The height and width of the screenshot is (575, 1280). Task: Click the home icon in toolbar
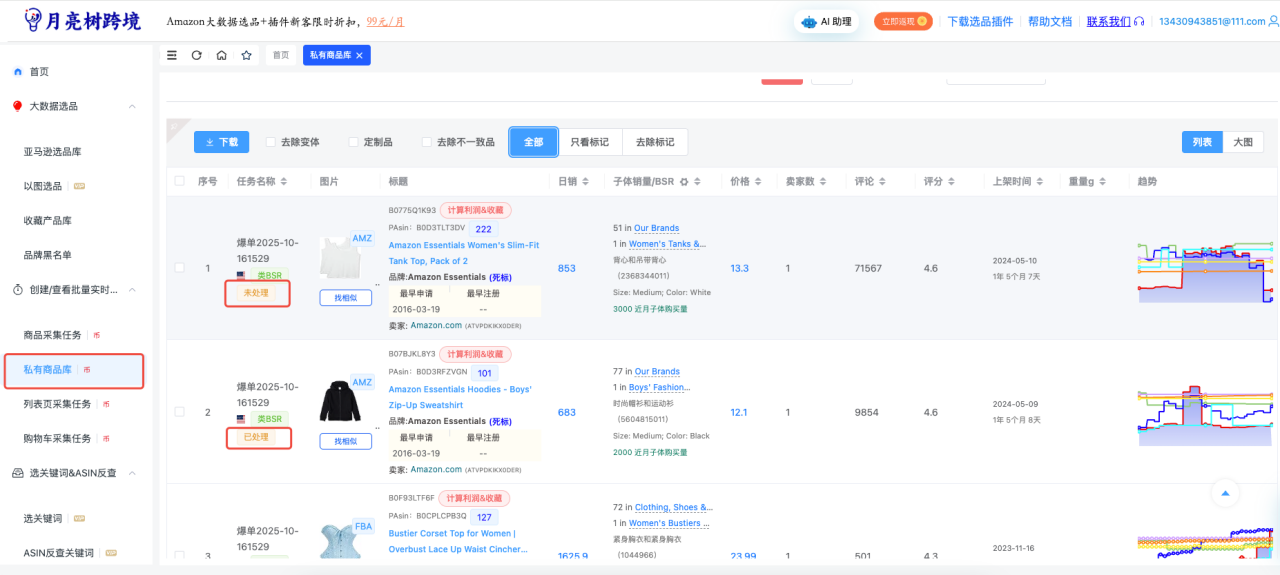[x=221, y=55]
